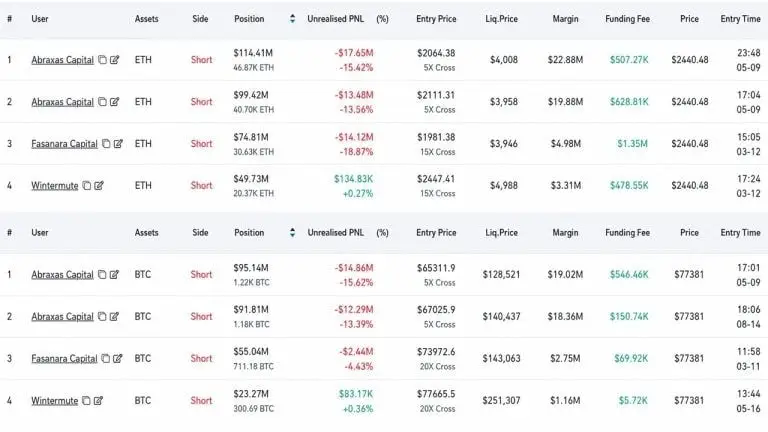
Task: Edit label for Fasanara Capital ETH row
Action: (118, 144)
